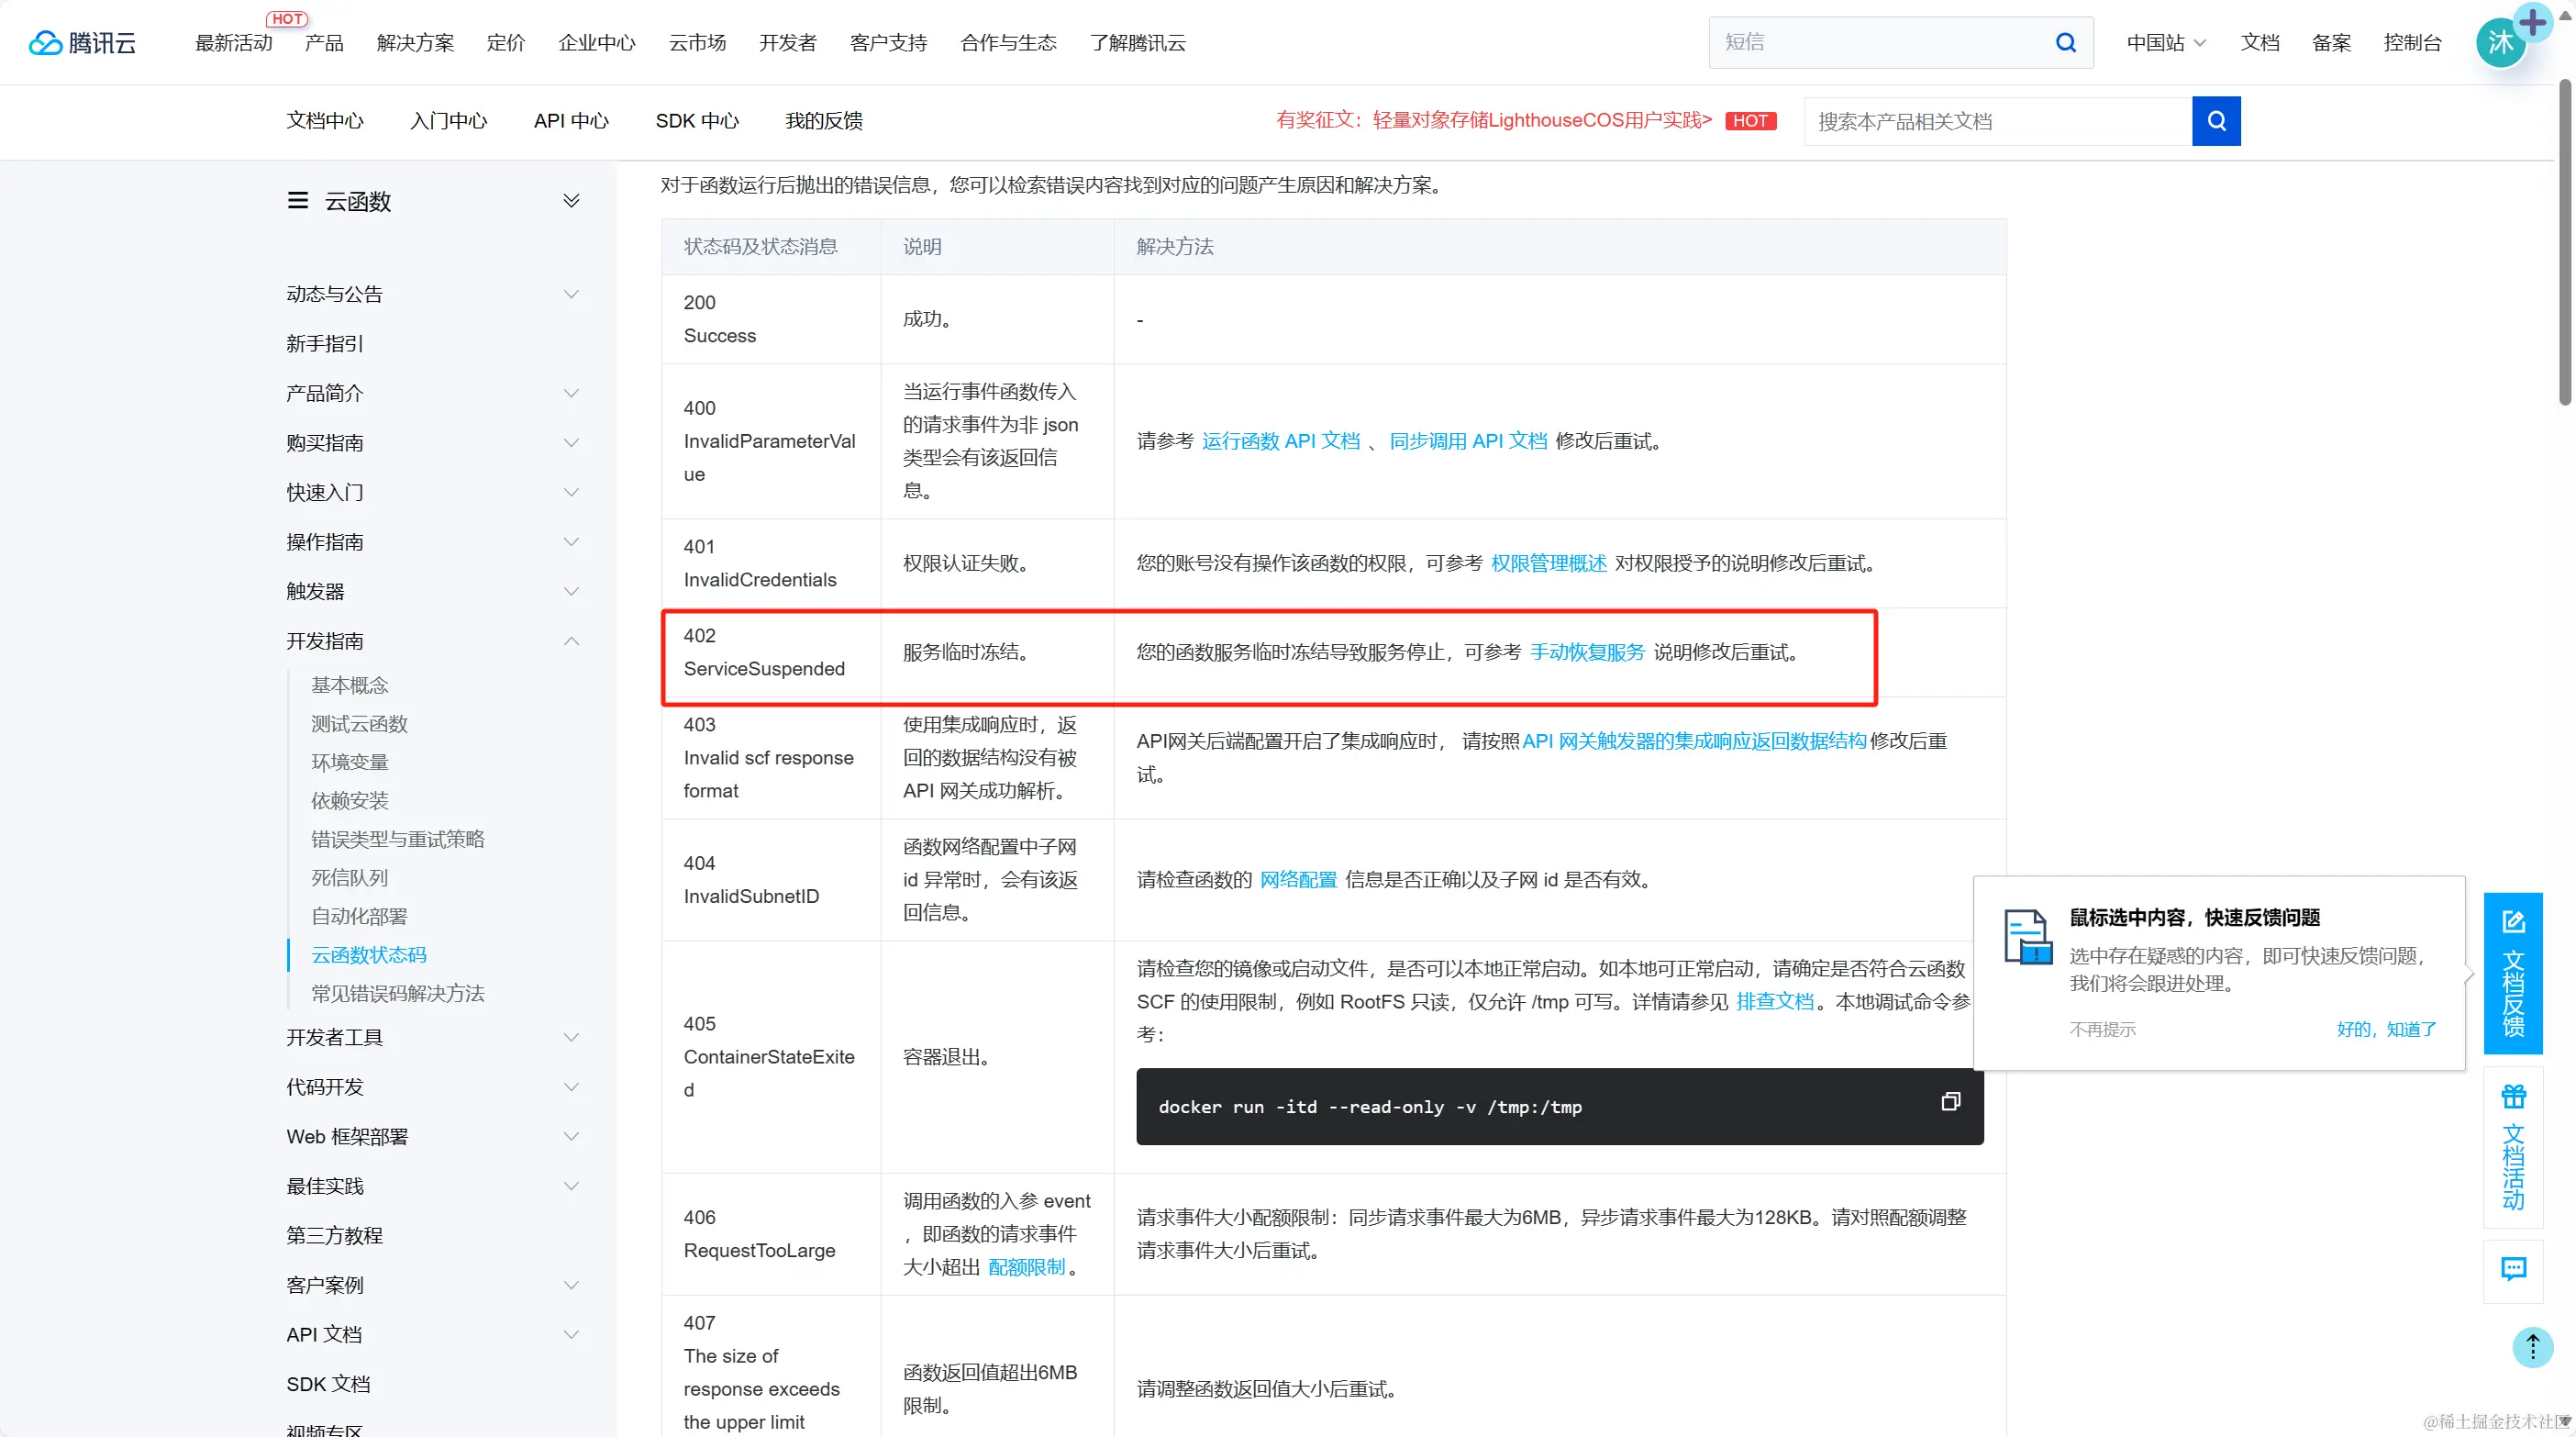The height and width of the screenshot is (1437, 2576).
Task: Open the chat bubble feedback icon
Action: coord(2513,1270)
